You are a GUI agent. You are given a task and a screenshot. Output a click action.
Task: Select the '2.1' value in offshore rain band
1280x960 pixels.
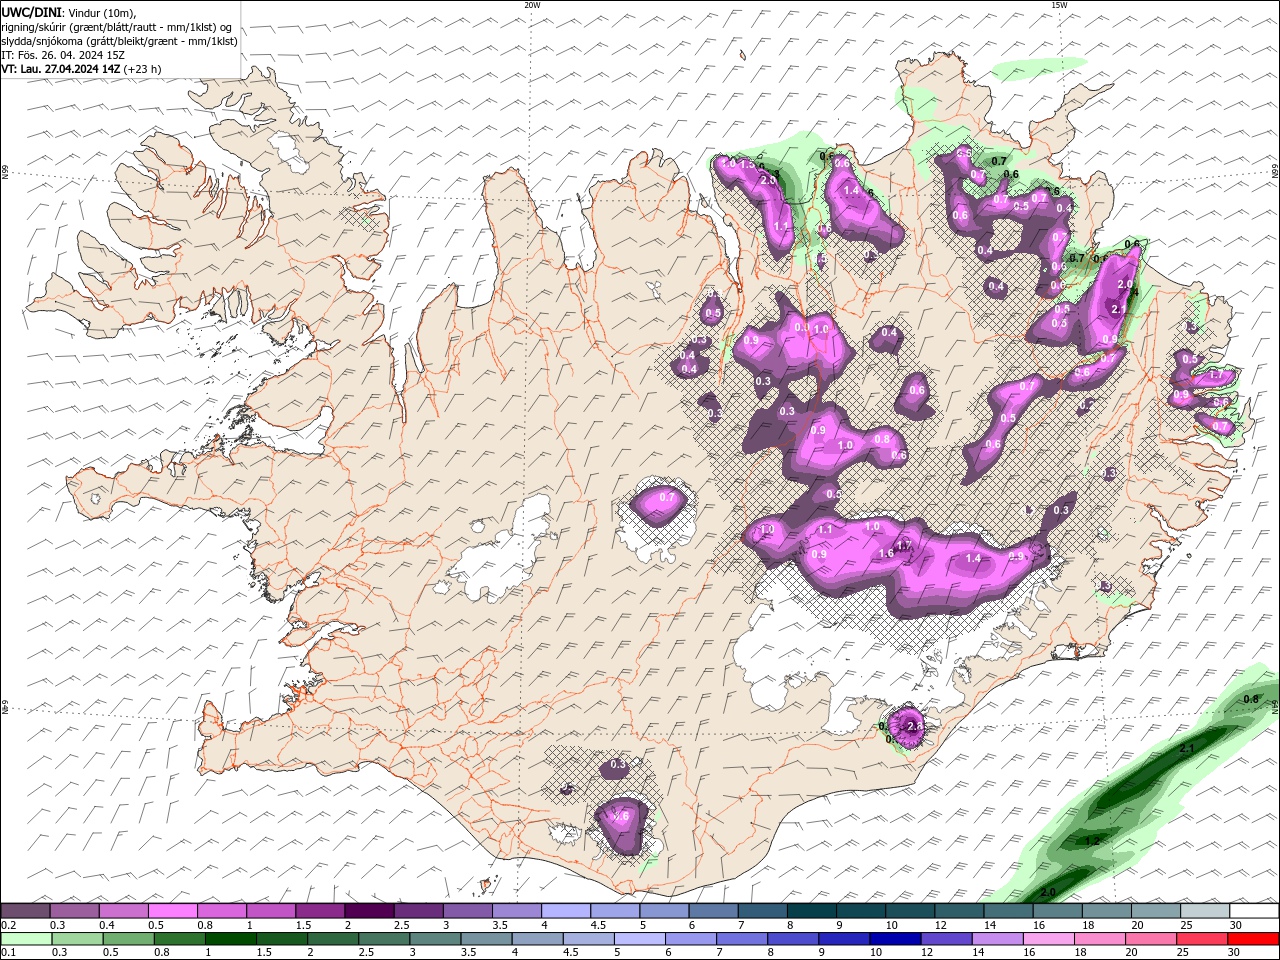[1188, 748]
